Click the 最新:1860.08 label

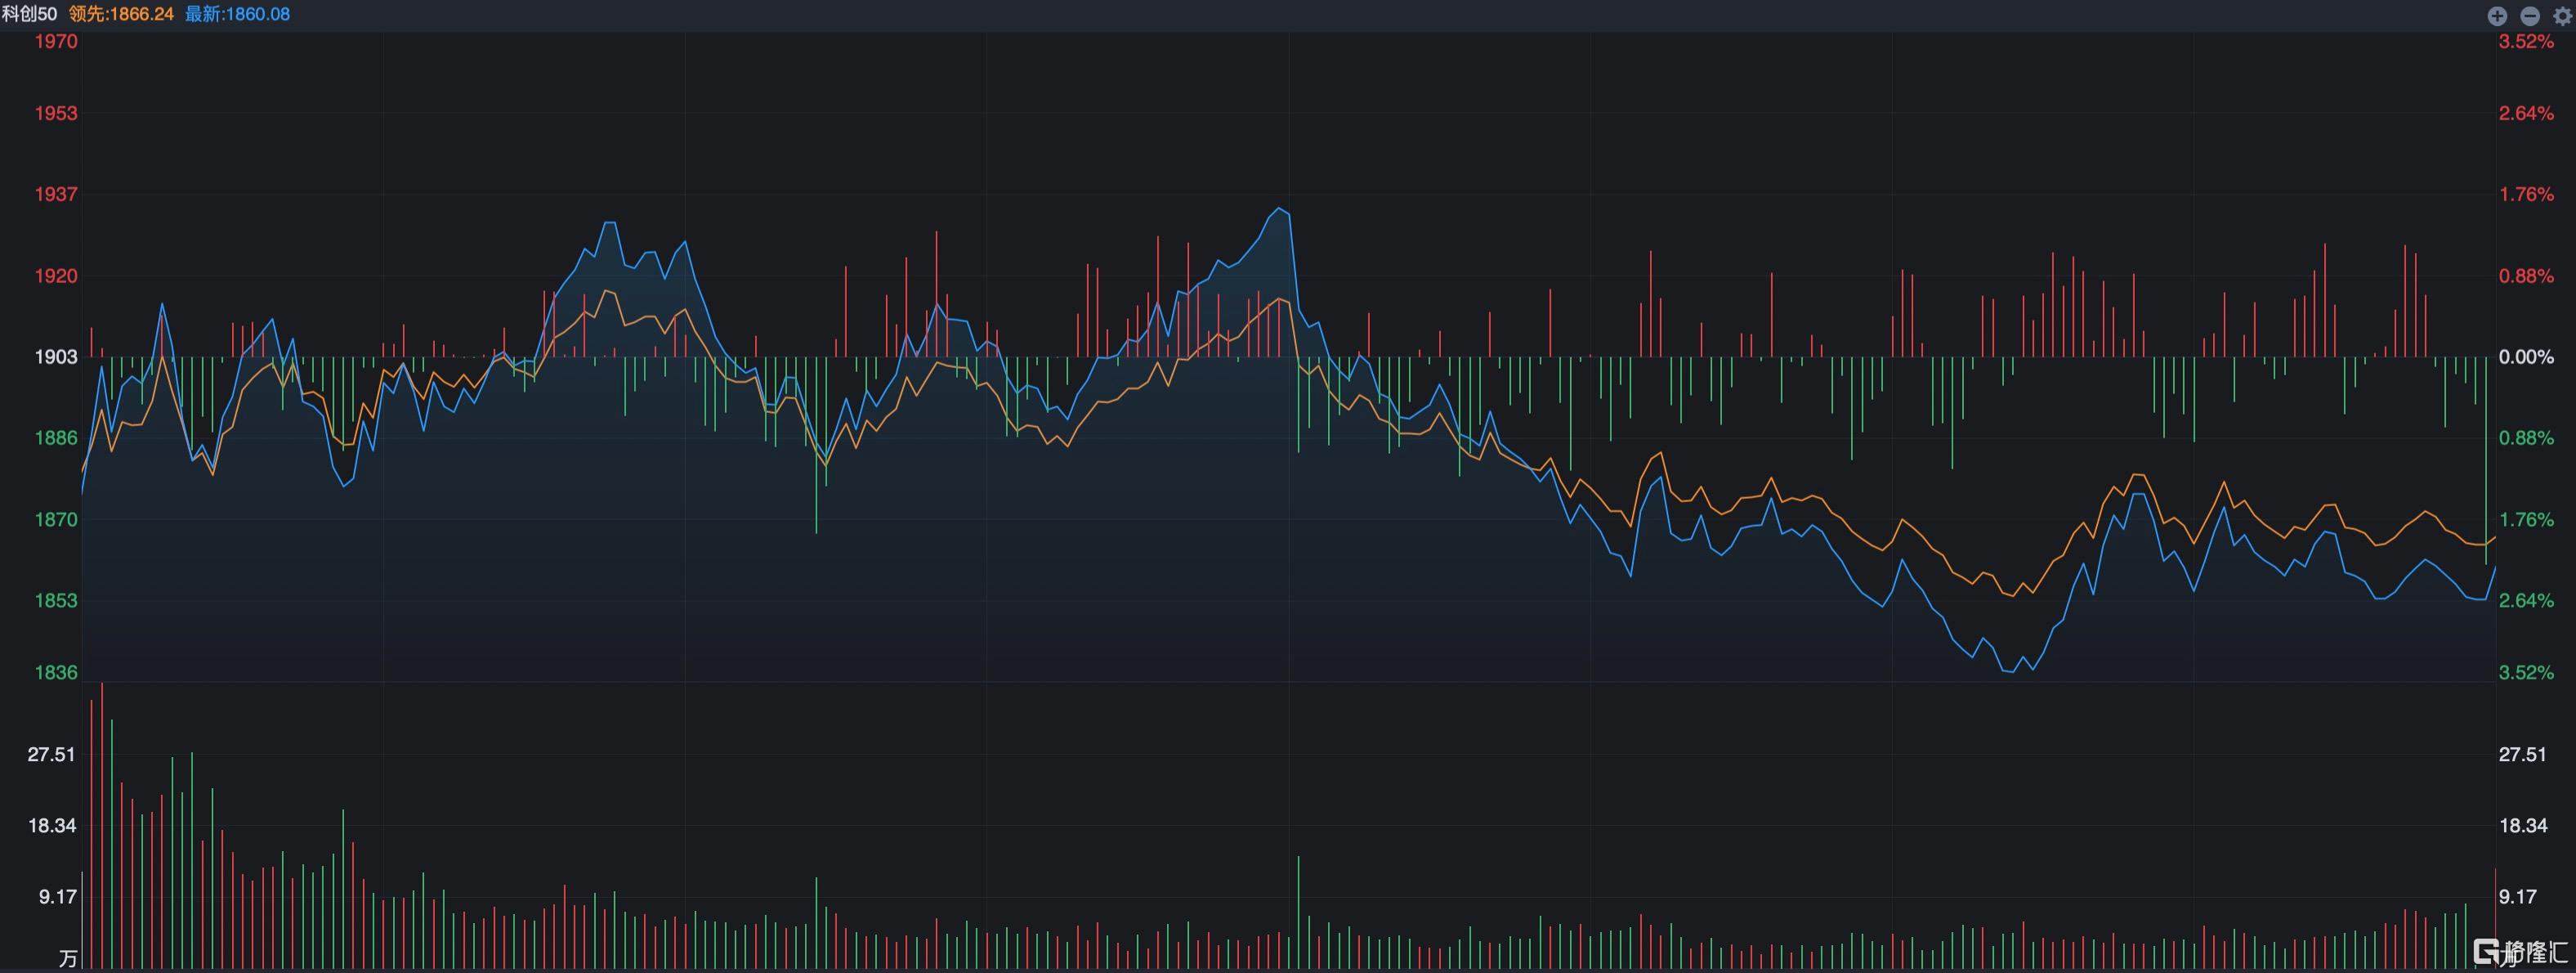click(x=237, y=14)
